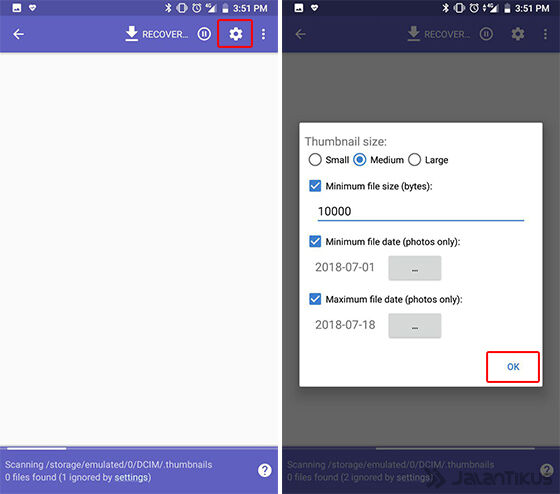Tap the help question icon in left screen
Viewport: 560px width, 494px height.
click(x=265, y=470)
